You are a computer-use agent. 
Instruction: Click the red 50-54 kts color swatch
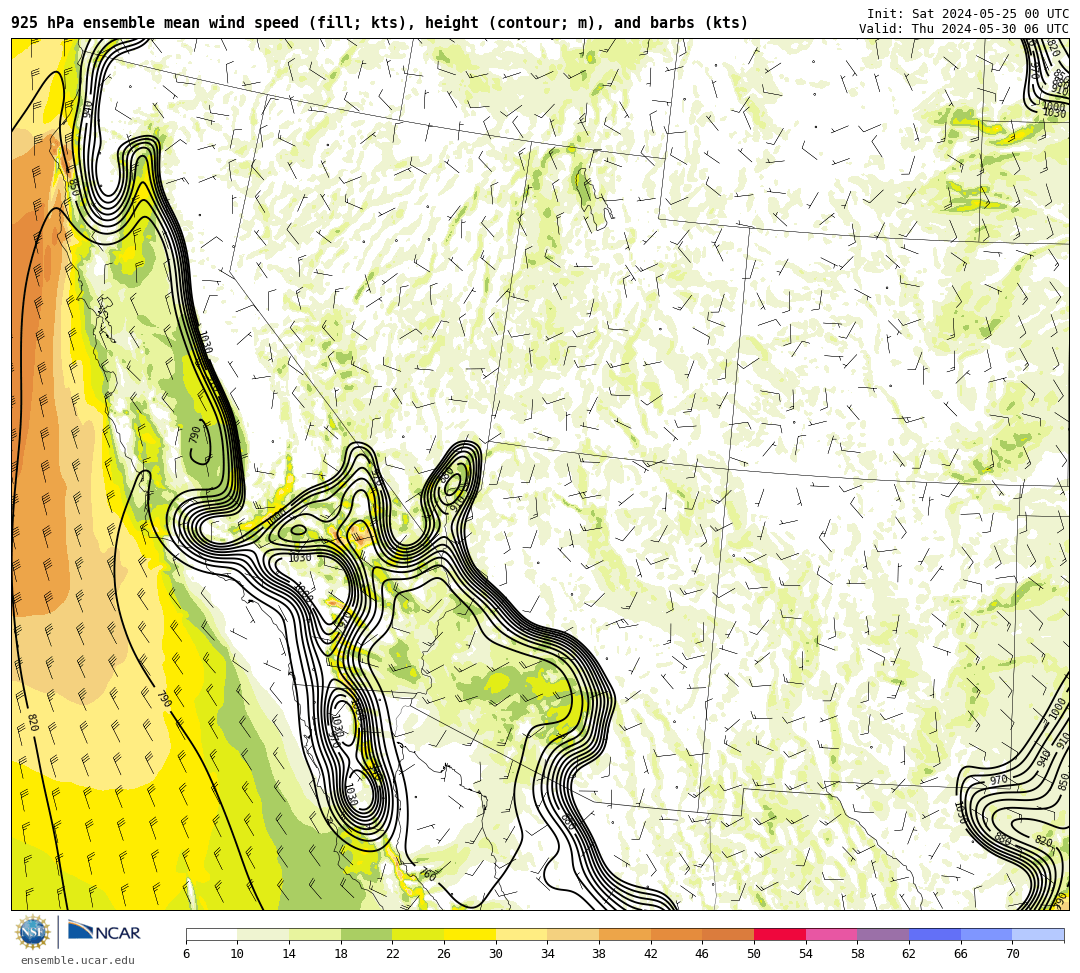tap(780, 934)
